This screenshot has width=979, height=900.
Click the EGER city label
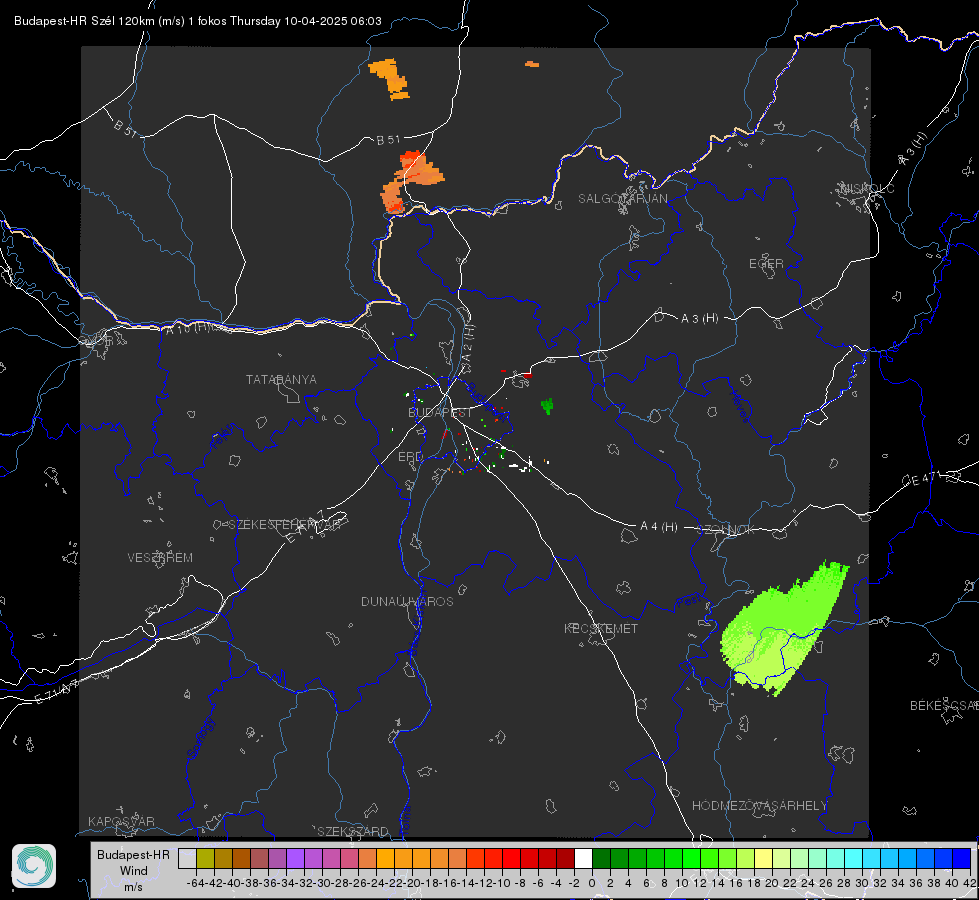766,264
